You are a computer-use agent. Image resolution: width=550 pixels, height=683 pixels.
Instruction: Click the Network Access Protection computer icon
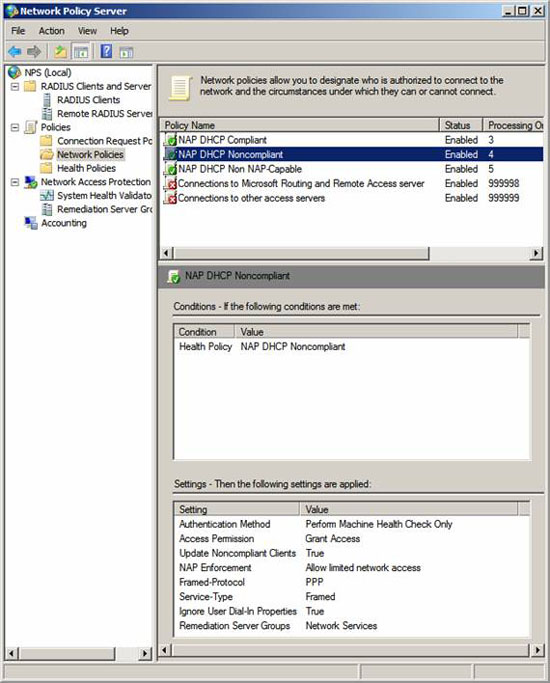[30, 182]
